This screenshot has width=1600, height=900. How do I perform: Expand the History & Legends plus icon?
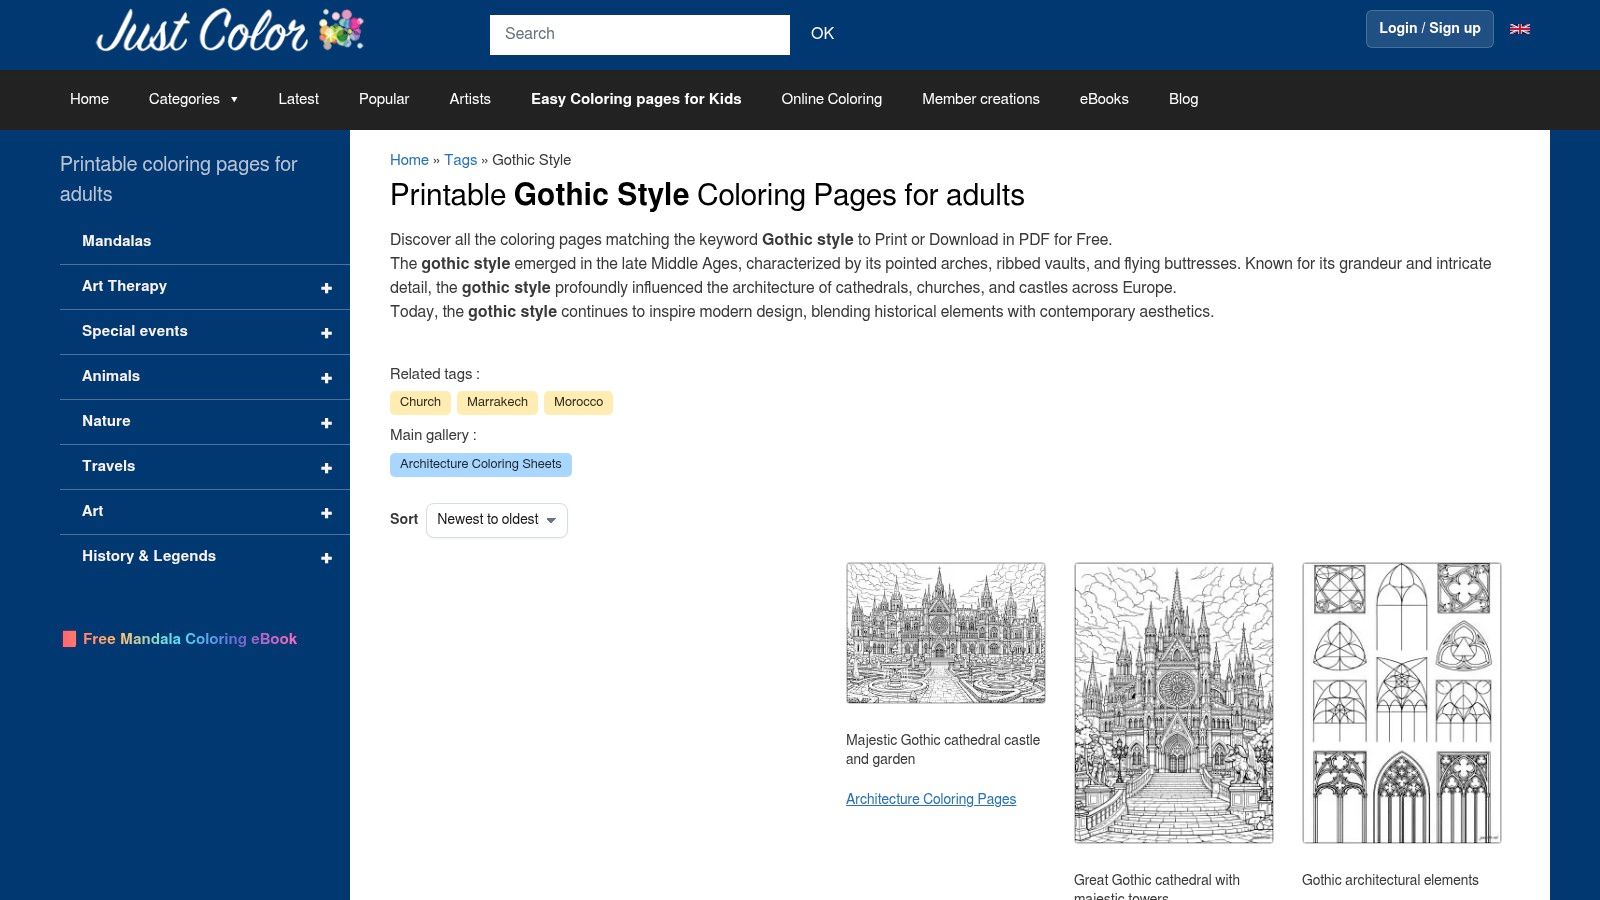pos(326,558)
